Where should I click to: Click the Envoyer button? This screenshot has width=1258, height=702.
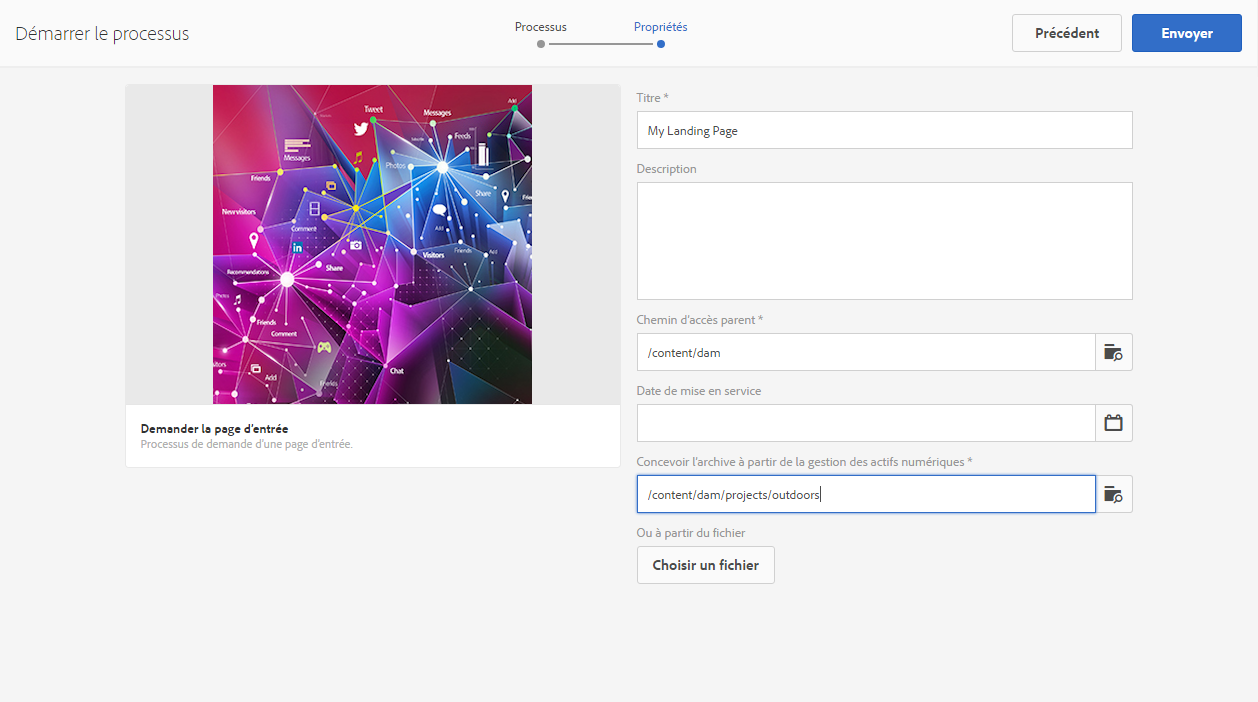coord(1187,33)
